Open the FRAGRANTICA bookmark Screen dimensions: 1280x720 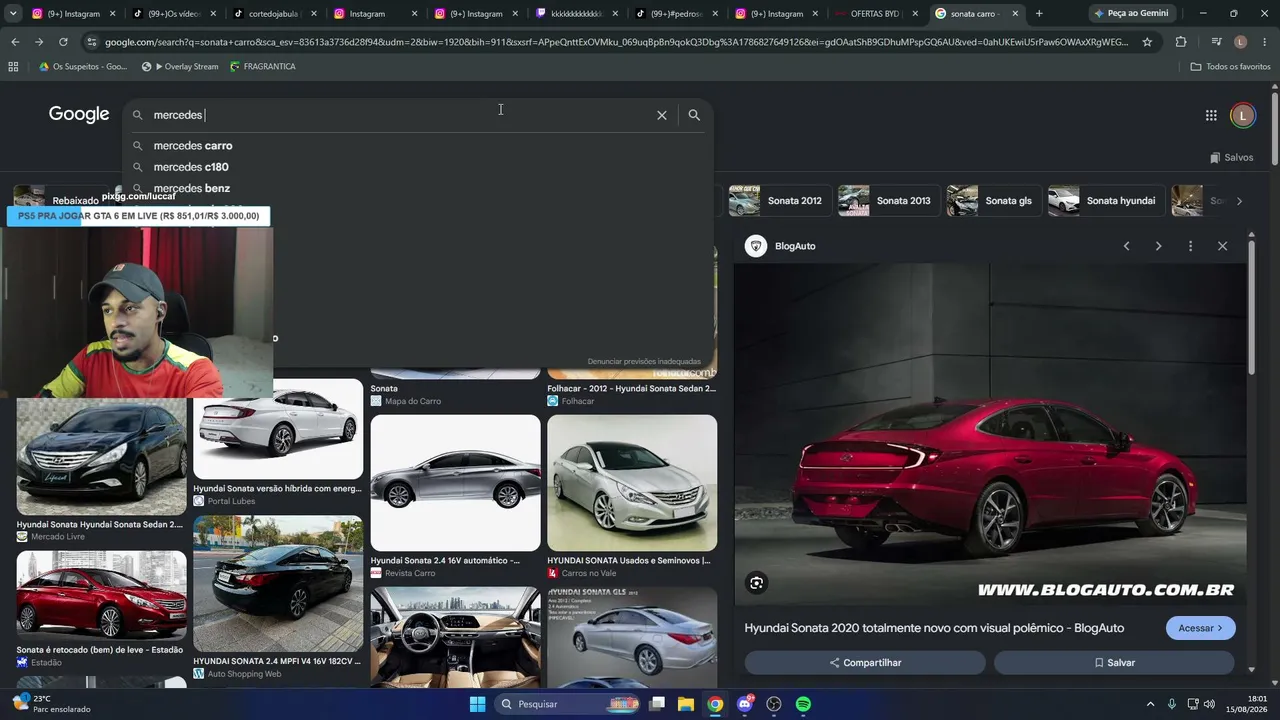pos(262,66)
